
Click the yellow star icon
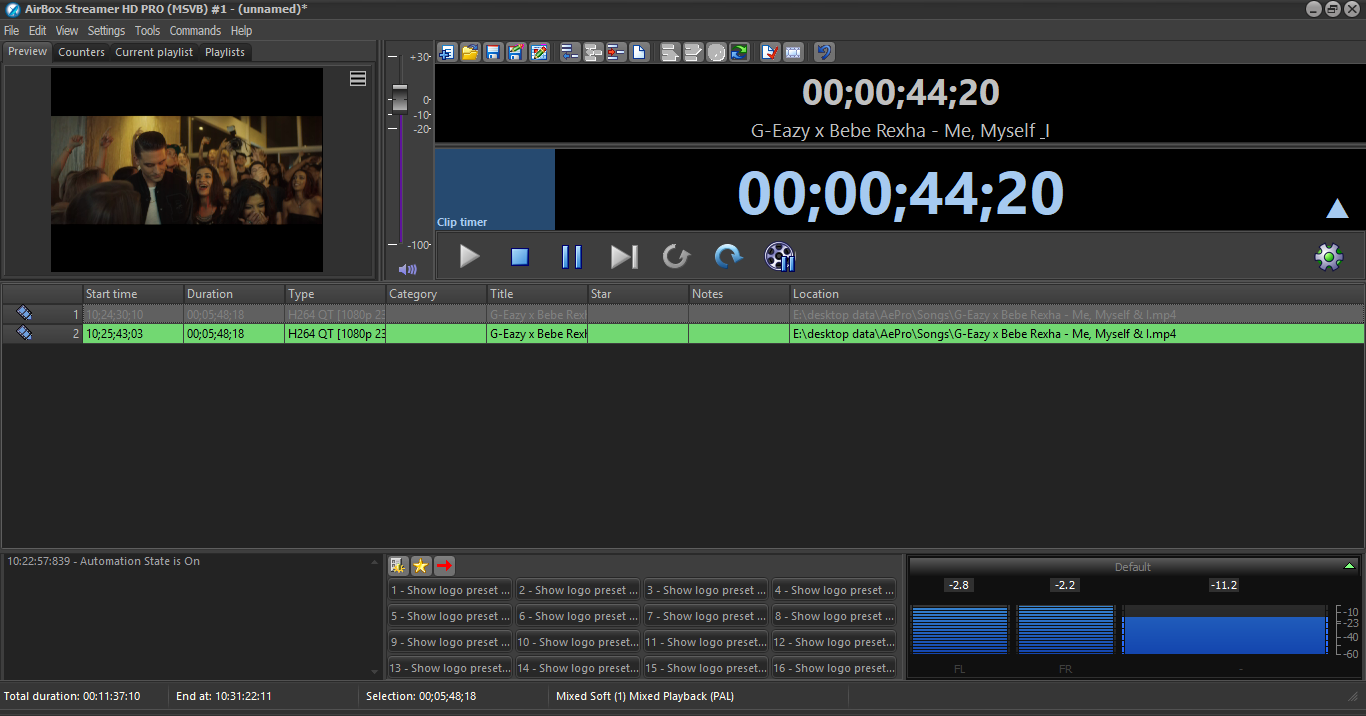421,566
